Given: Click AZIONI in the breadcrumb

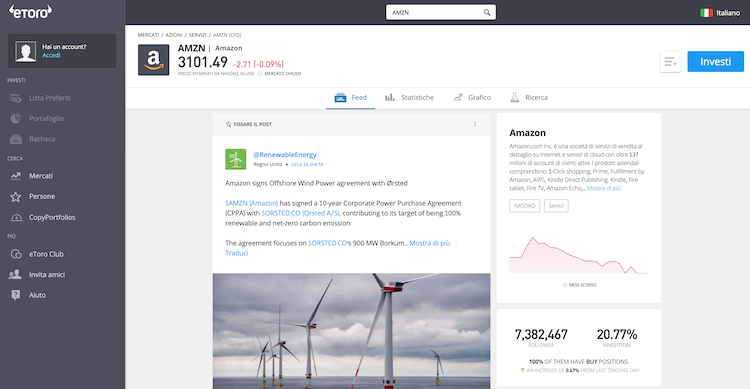Looking at the screenshot, I should 174,35.
